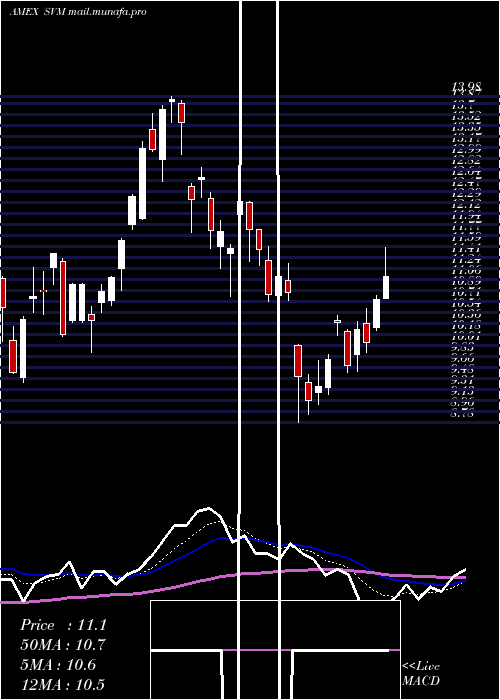Click the 12.12 price axis label

[466, 205]
